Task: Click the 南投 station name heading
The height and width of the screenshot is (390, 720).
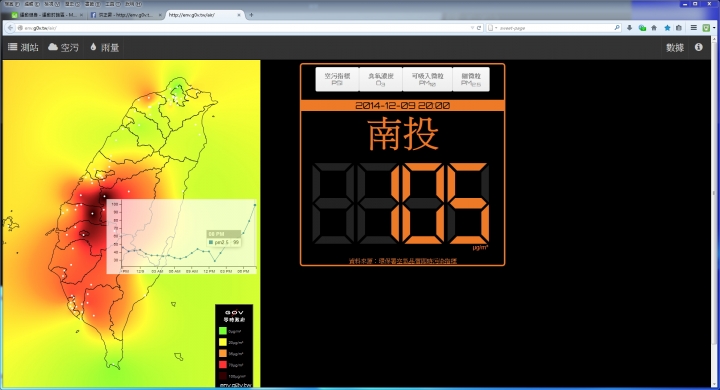Action: coord(403,134)
